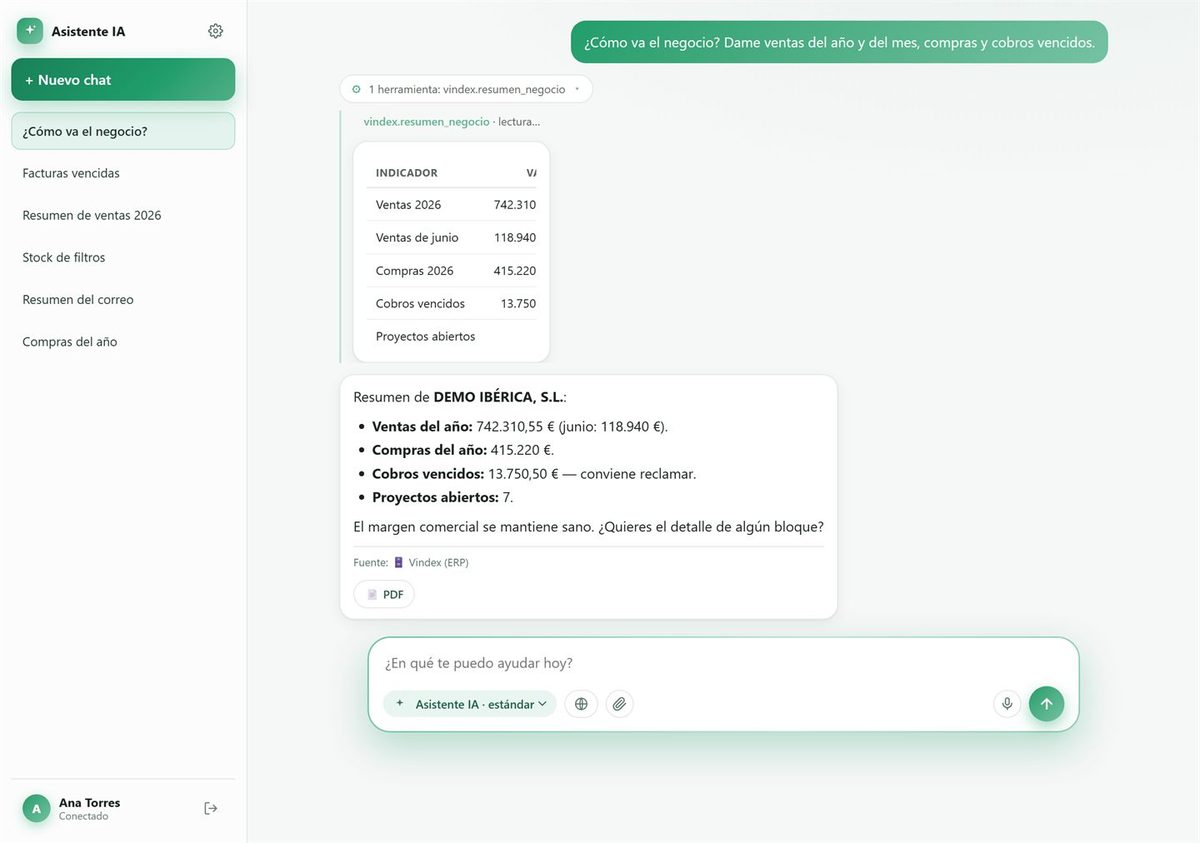Select the 'Cobros vencidos' row label
The image size is (1200, 843).
420,303
